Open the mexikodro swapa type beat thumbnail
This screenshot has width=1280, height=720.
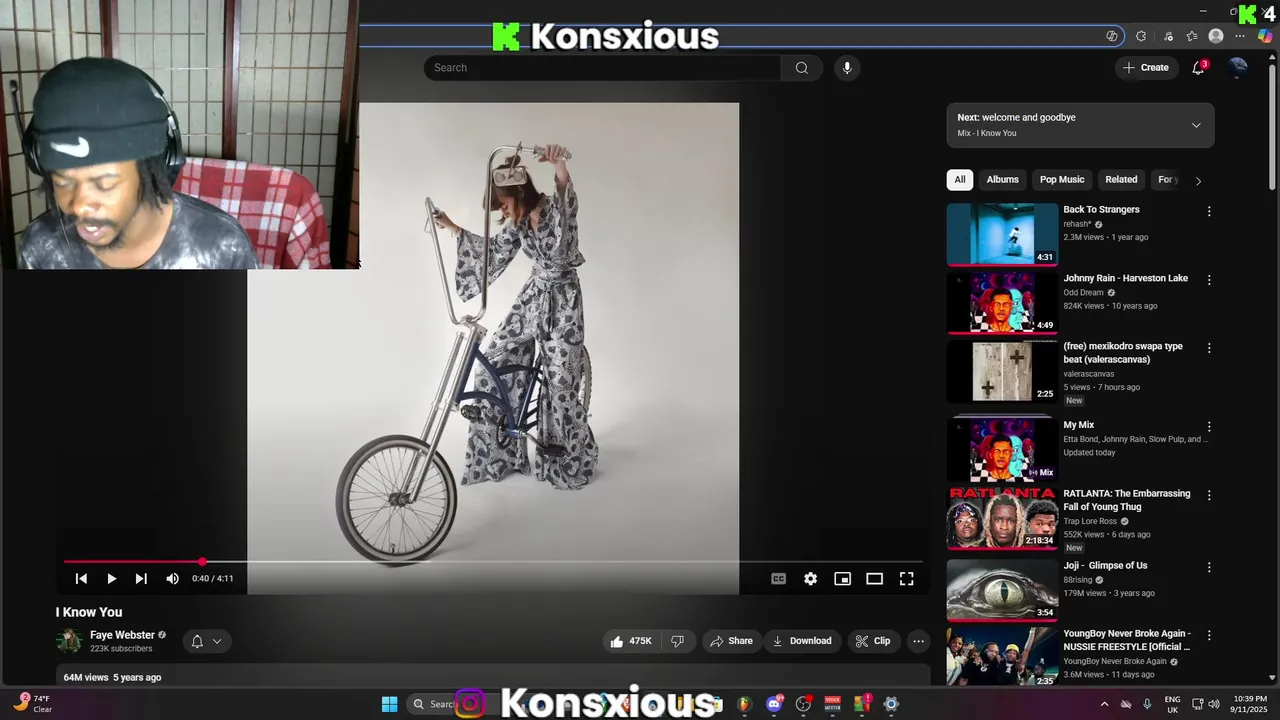(1002, 371)
